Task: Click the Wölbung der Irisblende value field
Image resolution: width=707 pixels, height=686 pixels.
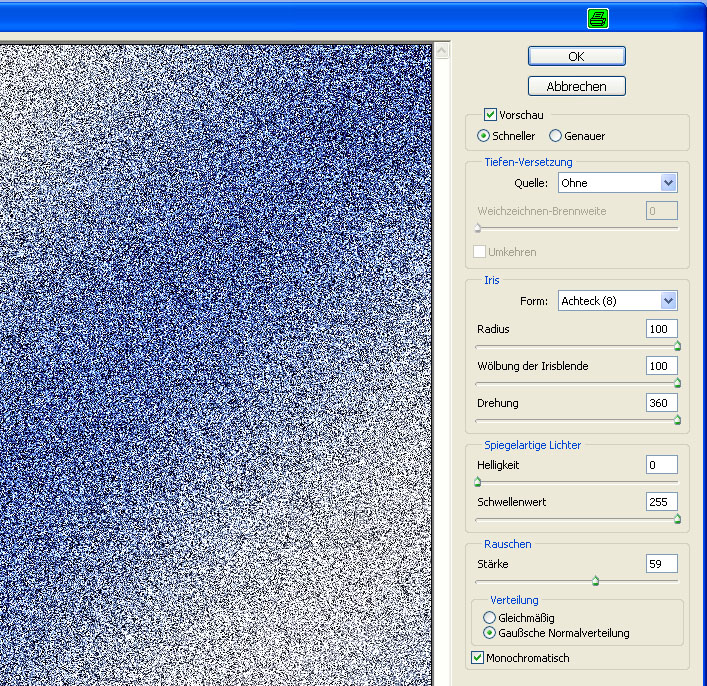Action: click(661, 366)
